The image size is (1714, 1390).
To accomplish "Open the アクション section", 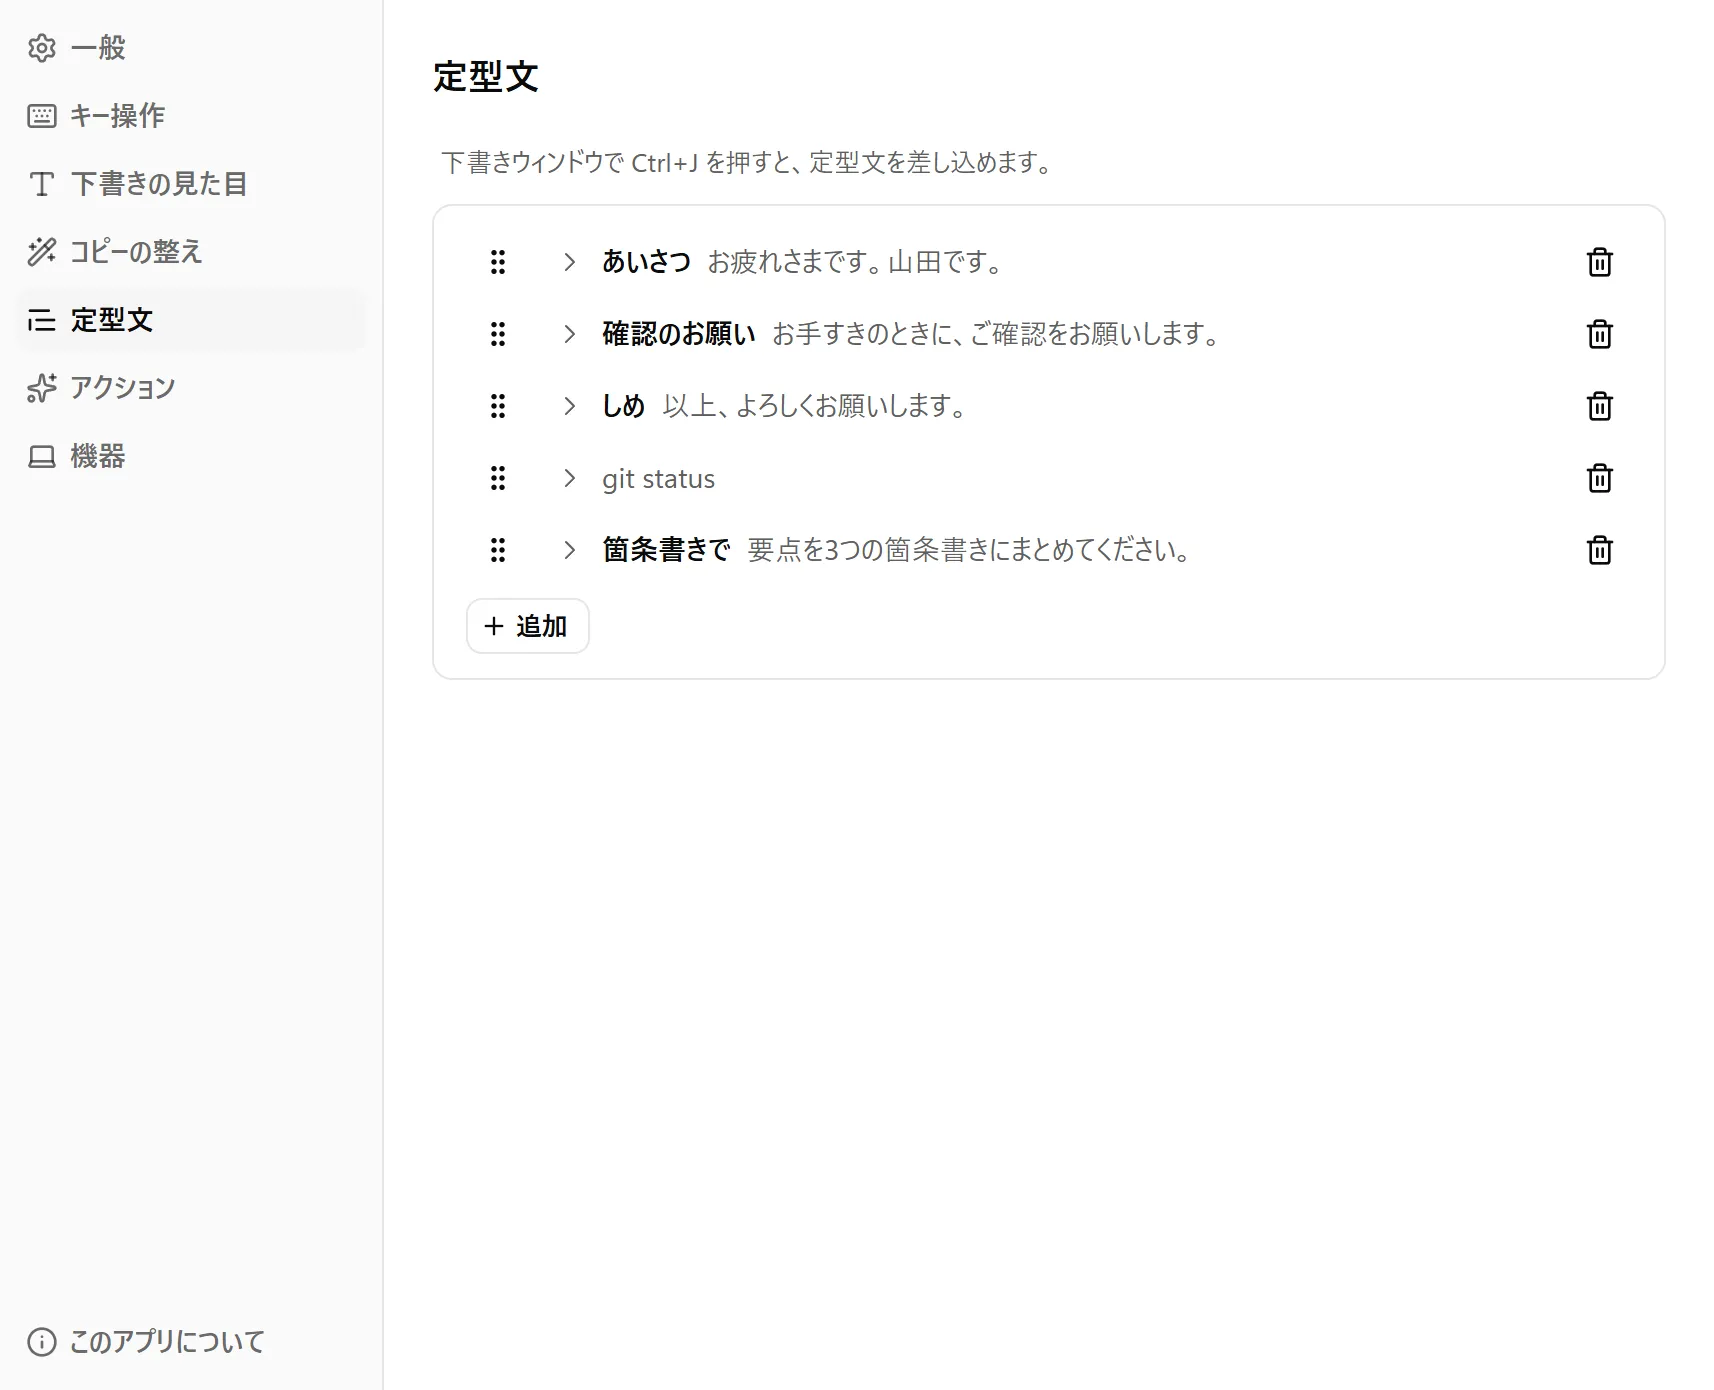I will tap(191, 388).
